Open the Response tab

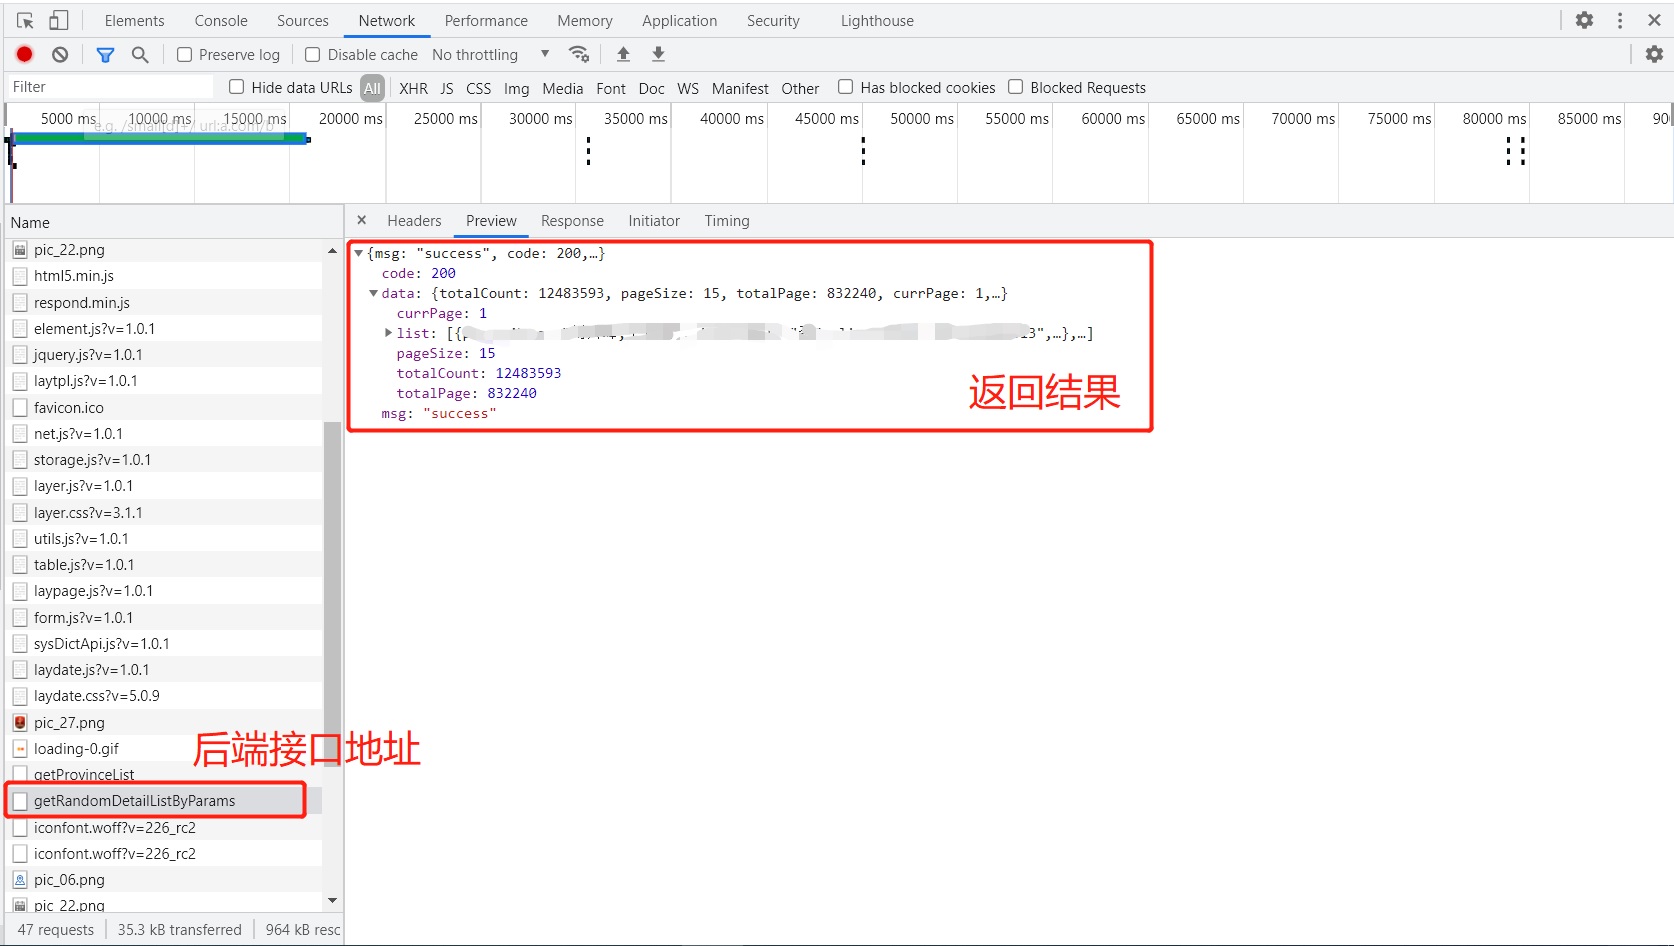[x=572, y=221]
